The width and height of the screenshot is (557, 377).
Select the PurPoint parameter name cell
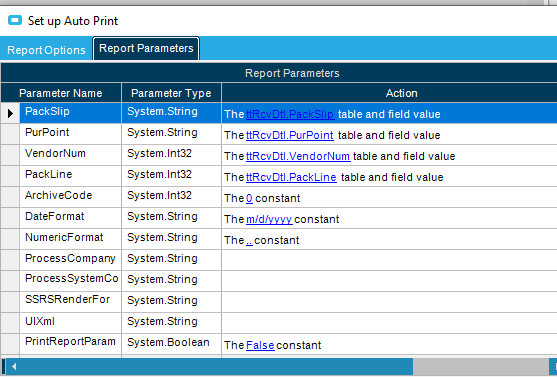[x=70, y=134]
